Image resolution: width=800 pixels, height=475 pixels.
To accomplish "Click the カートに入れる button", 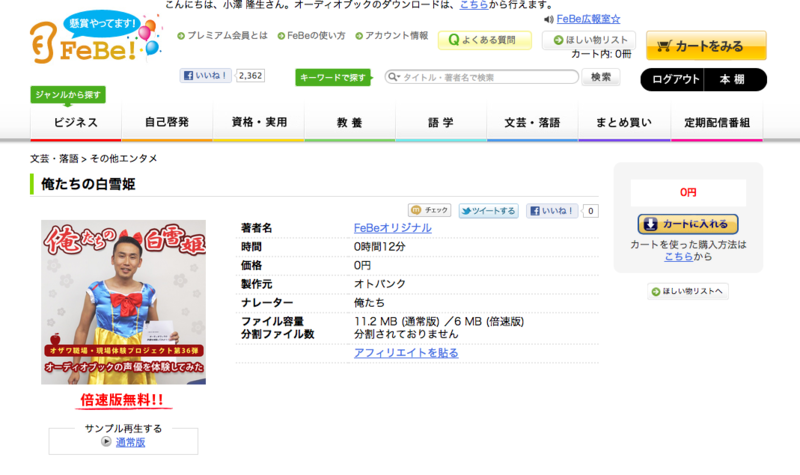I will point(688,224).
